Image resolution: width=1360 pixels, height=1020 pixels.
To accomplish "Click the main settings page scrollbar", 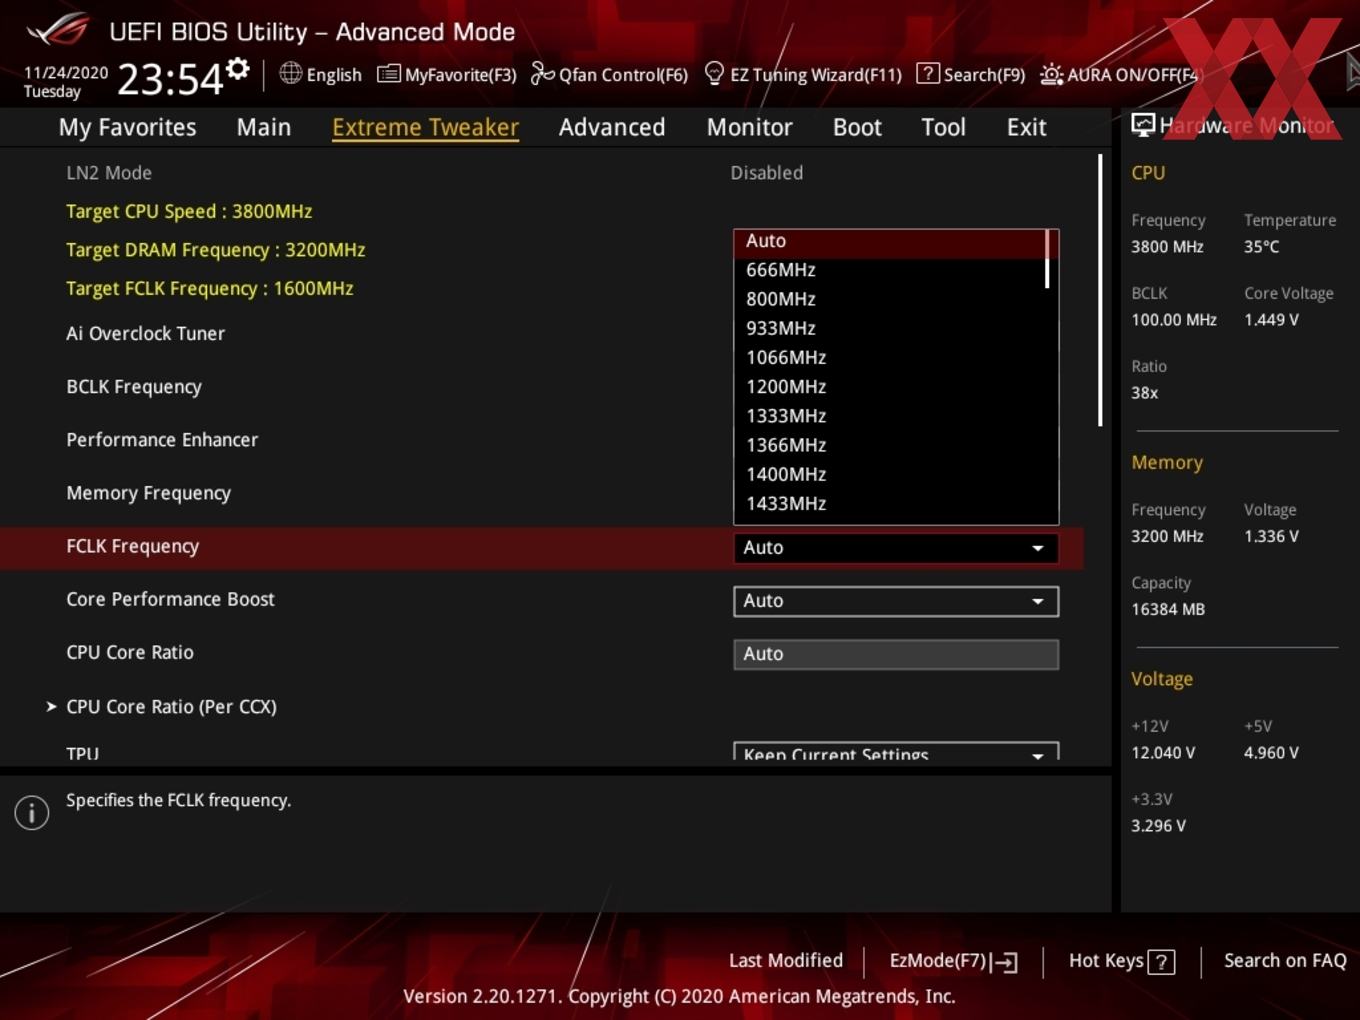I will (1100, 290).
